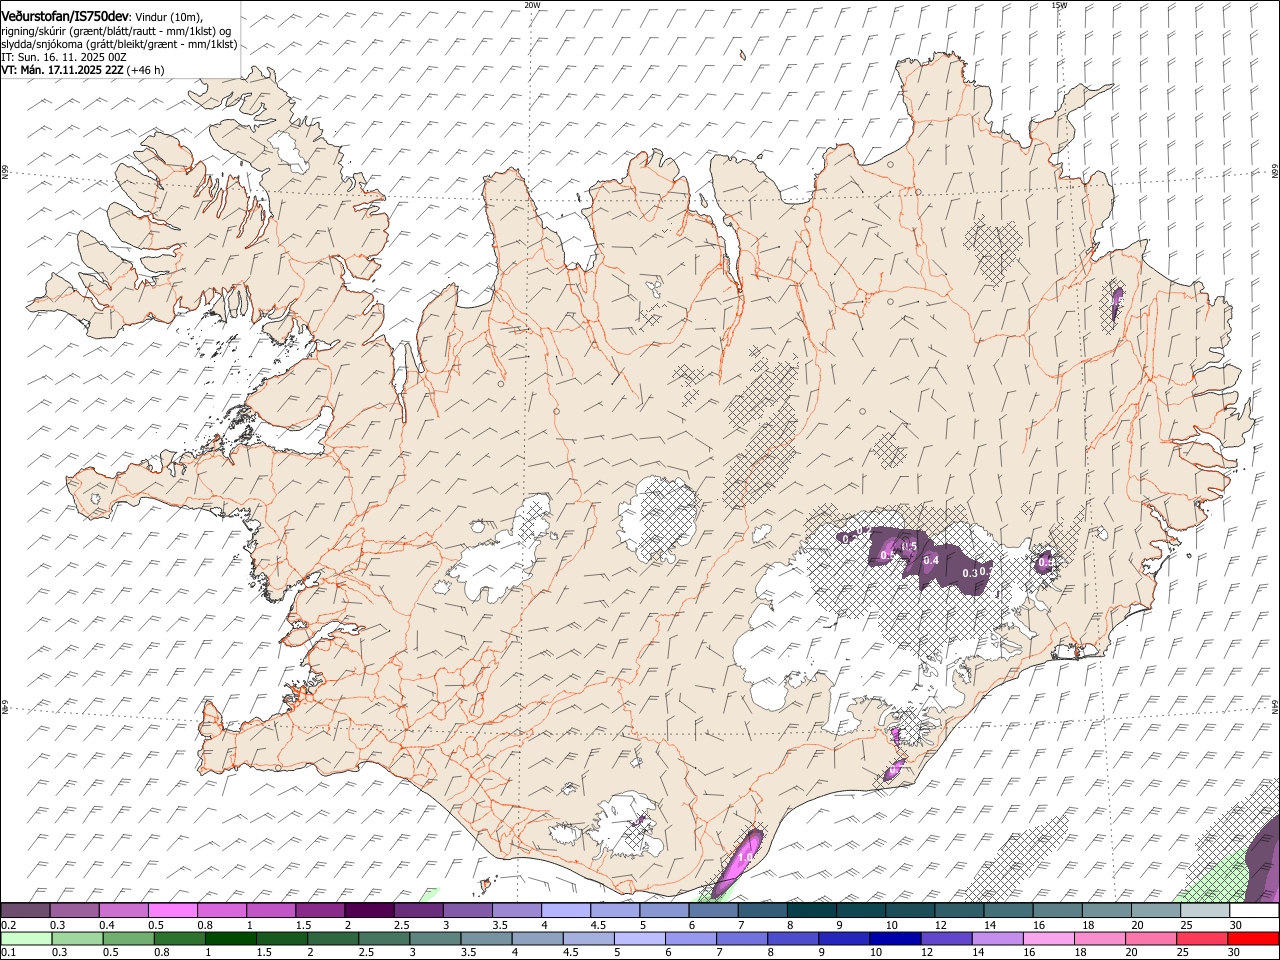Pick the deep navy blue swatch between 10 and 12, lower legend
Screen dimensions: 1280x960
pos(895,938)
